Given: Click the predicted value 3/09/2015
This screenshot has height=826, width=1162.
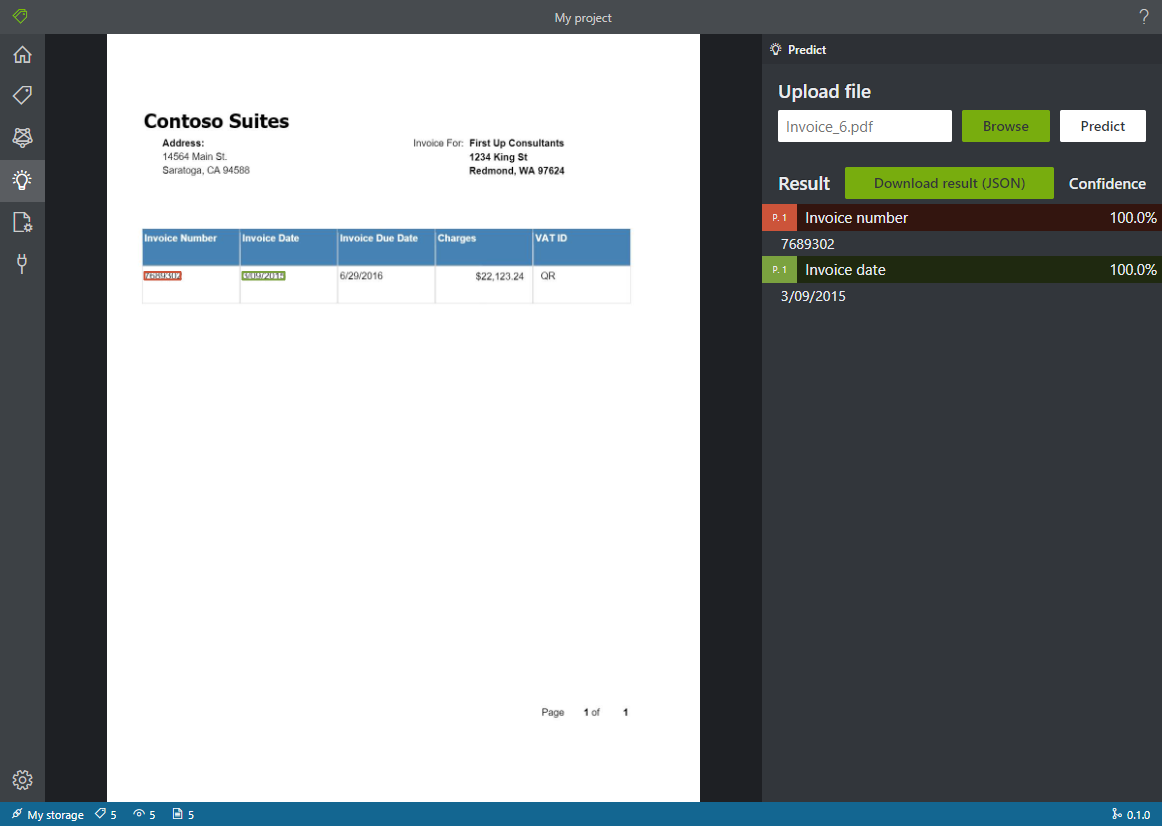Looking at the screenshot, I should [x=813, y=296].
